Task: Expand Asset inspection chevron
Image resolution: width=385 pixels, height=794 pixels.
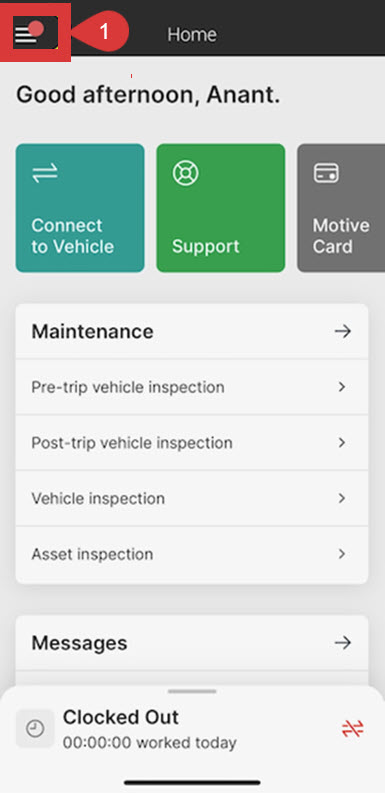Action: tap(342, 554)
